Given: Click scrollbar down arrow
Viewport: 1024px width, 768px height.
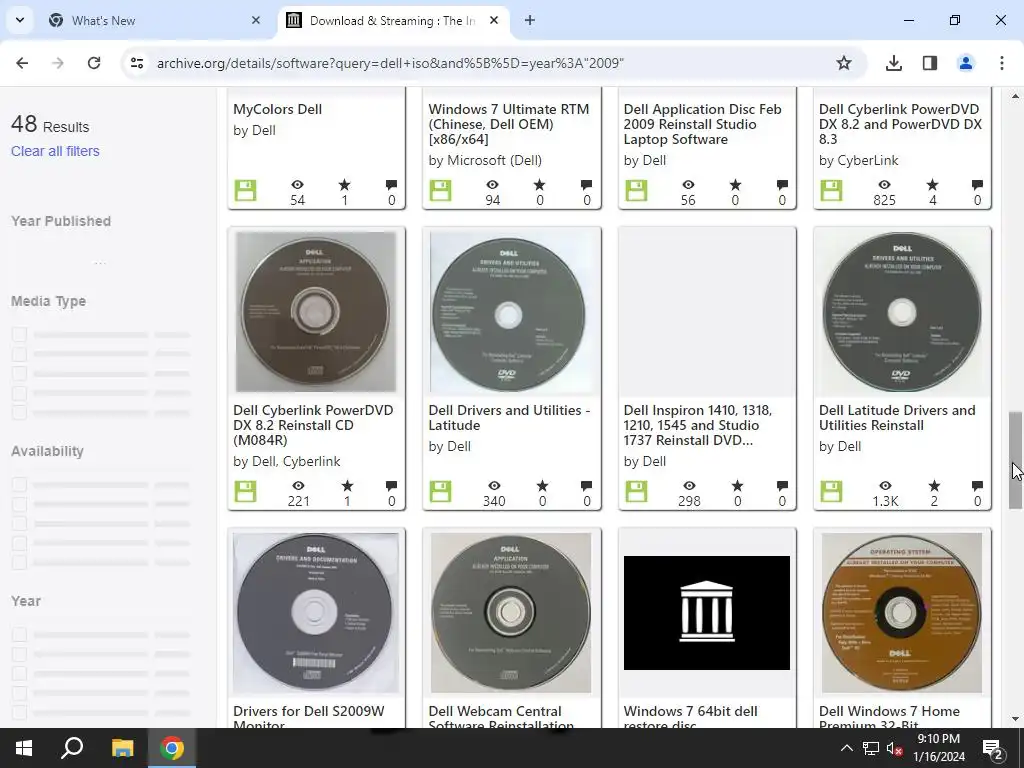Looking at the screenshot, I should click(x=1015, y=719).
